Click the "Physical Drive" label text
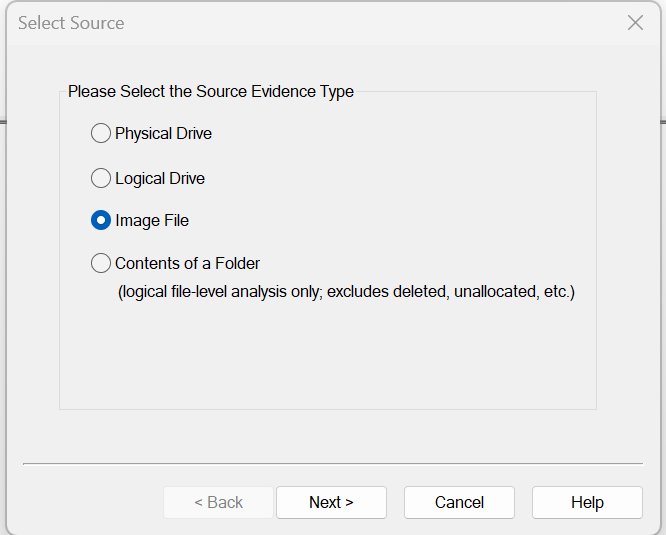 [163, 133]
